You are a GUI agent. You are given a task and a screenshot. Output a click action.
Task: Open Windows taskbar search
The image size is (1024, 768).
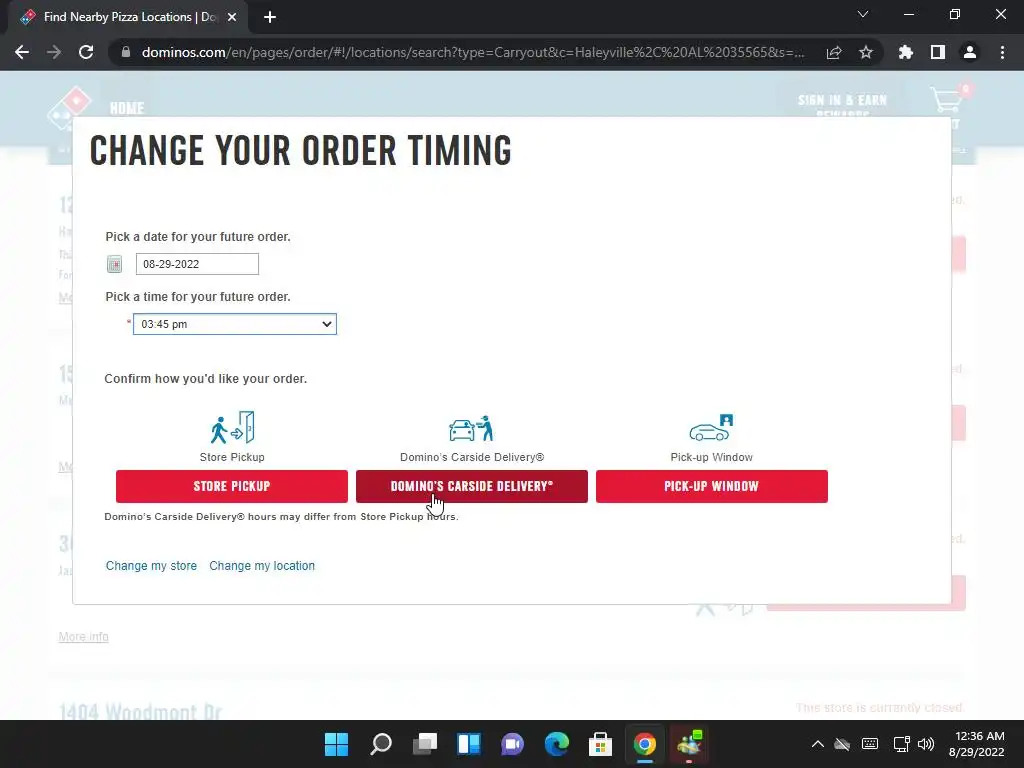click(381, 744)
